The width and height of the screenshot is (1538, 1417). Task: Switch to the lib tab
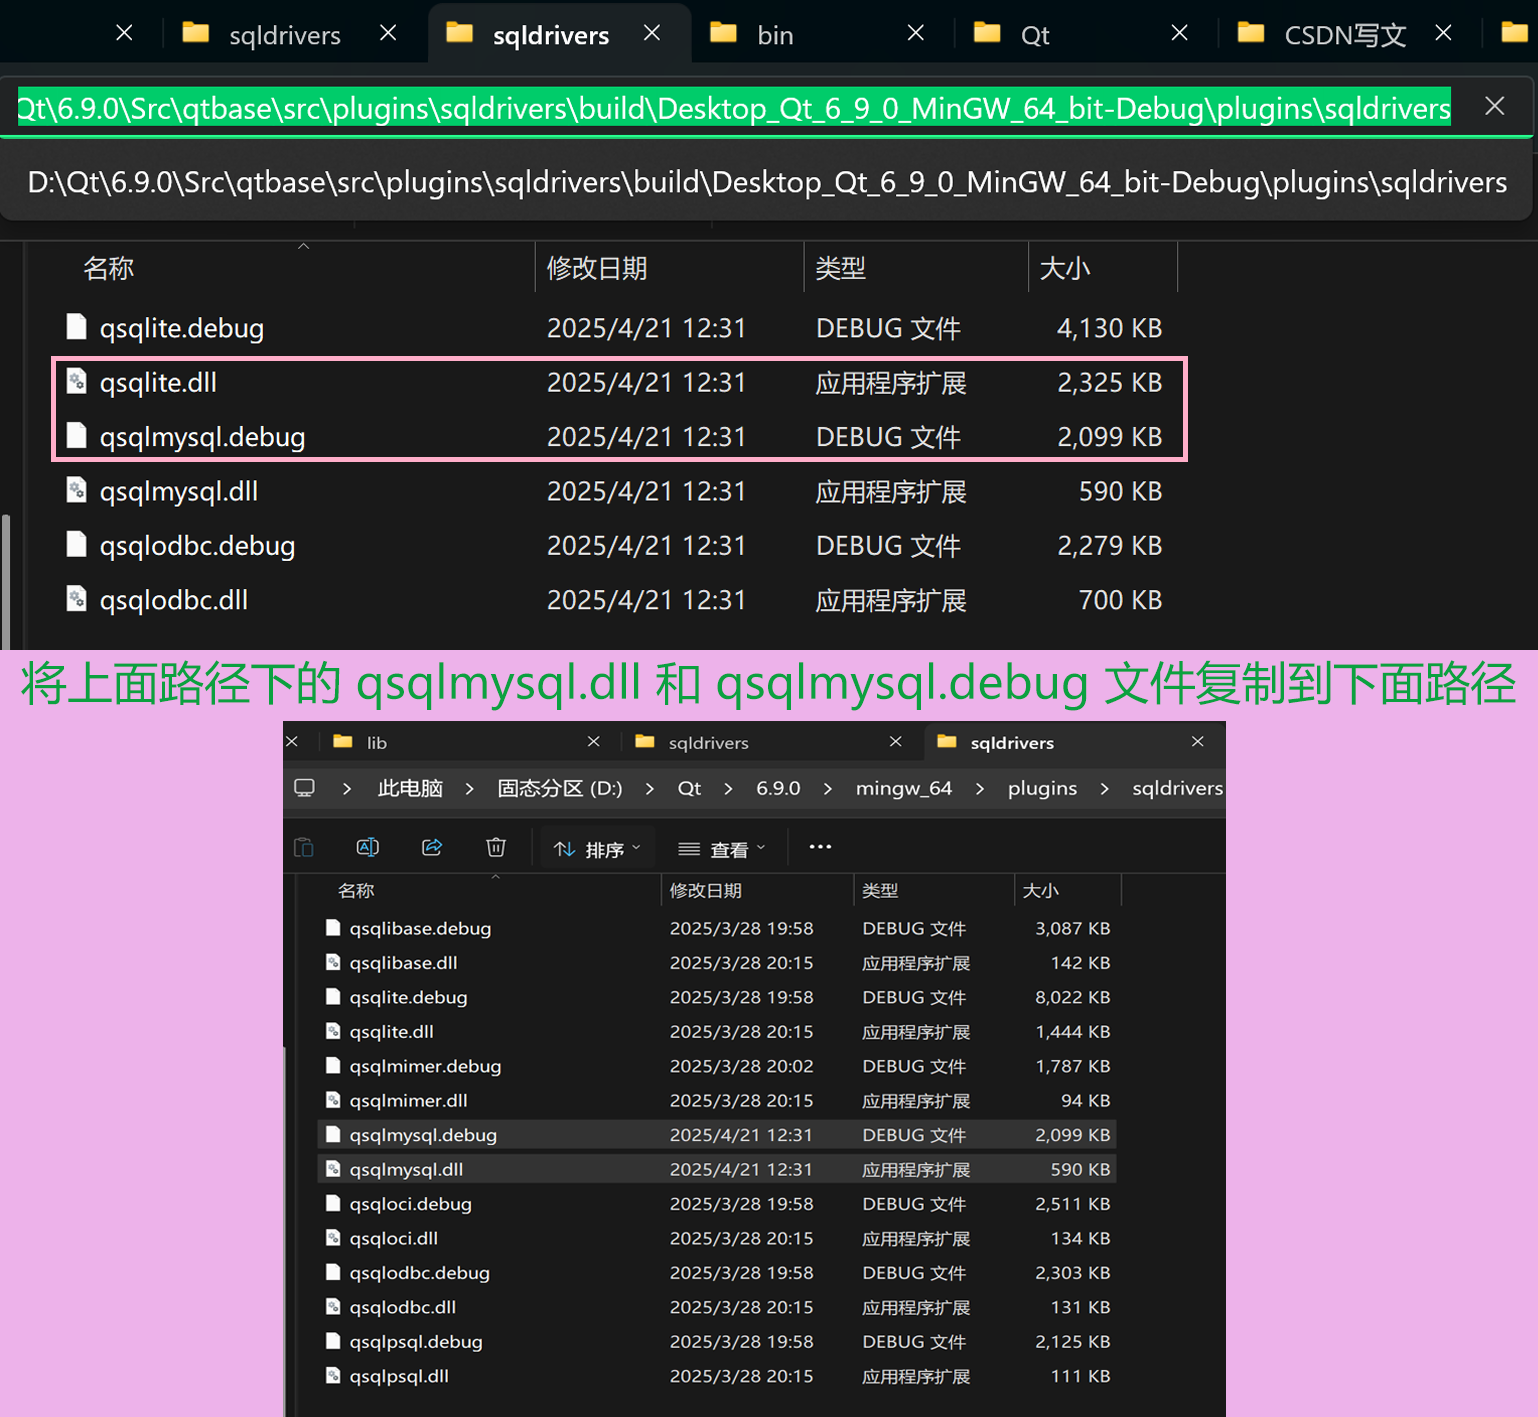click(374, 741)
